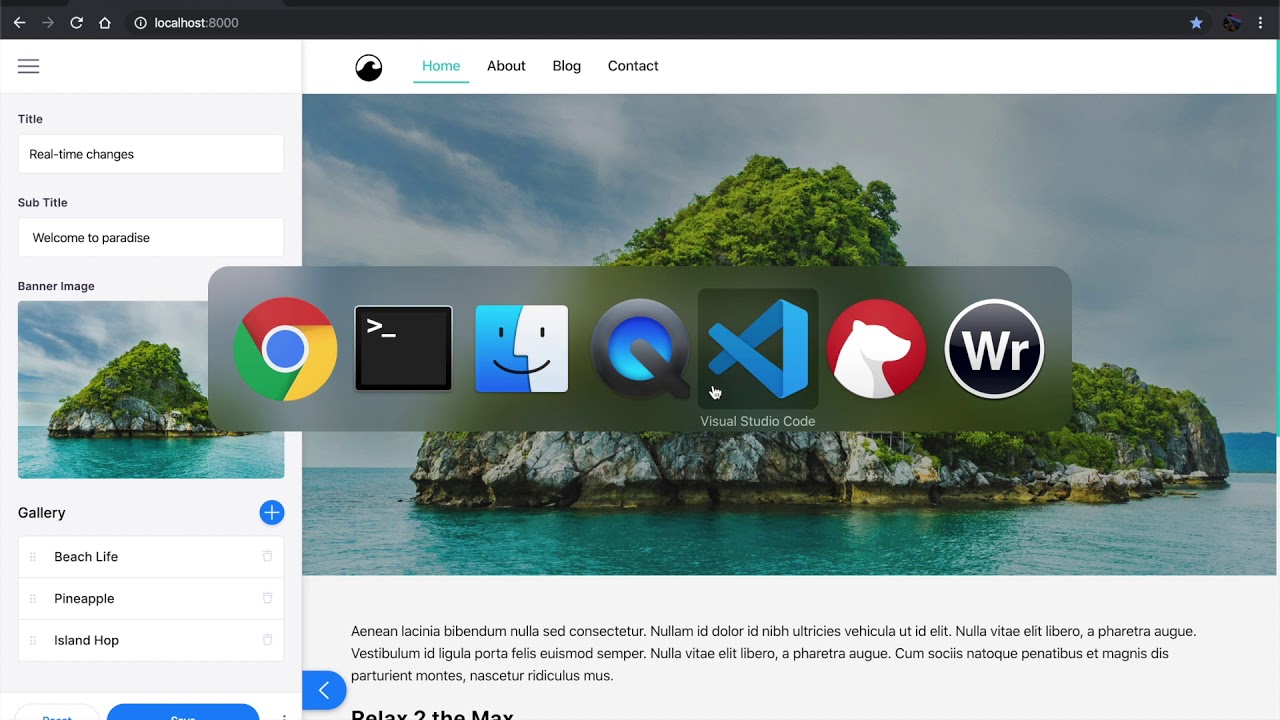Viewport: 1280px width, 720px height.
Task: Grab Pineapple drag handle
Action: 33,599
